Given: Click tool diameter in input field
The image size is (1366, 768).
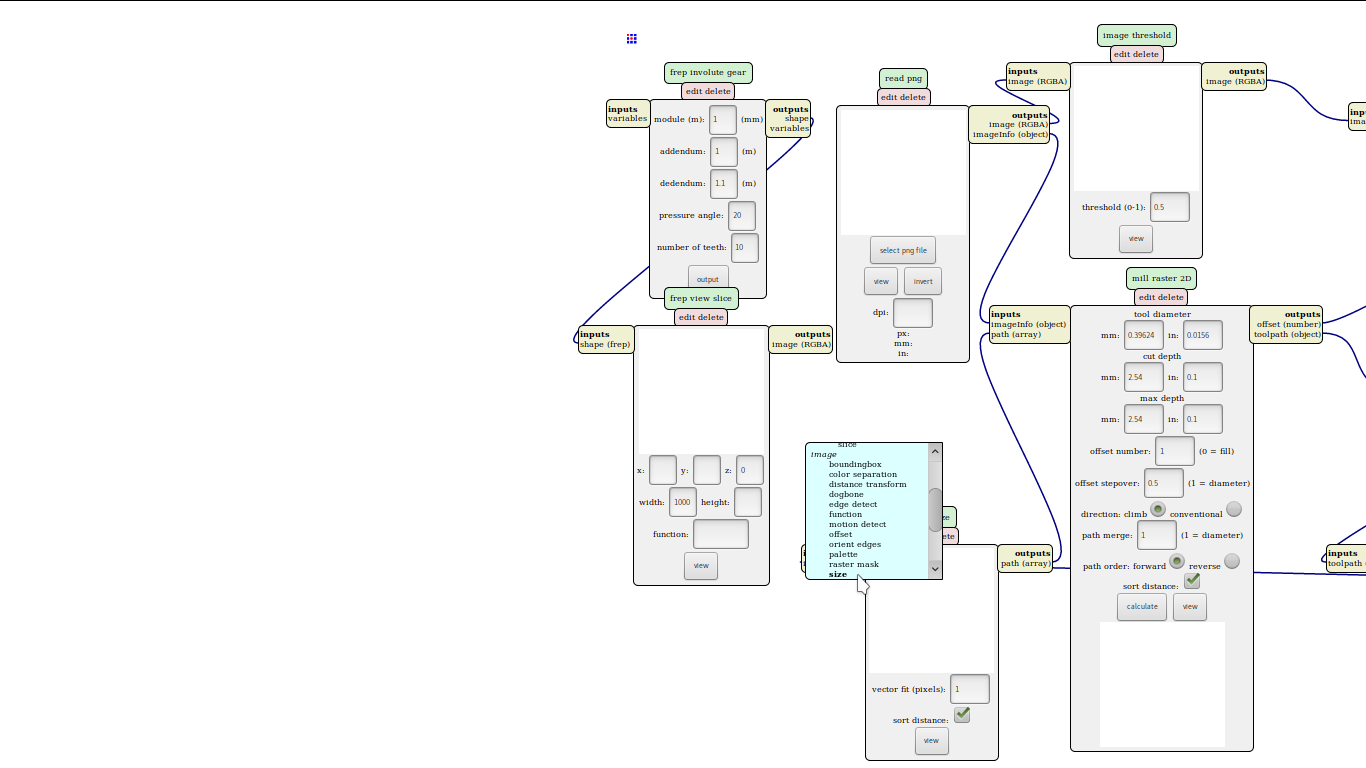Looking at the screenshot, I should pyautogui.click(x=1203, y=336).
